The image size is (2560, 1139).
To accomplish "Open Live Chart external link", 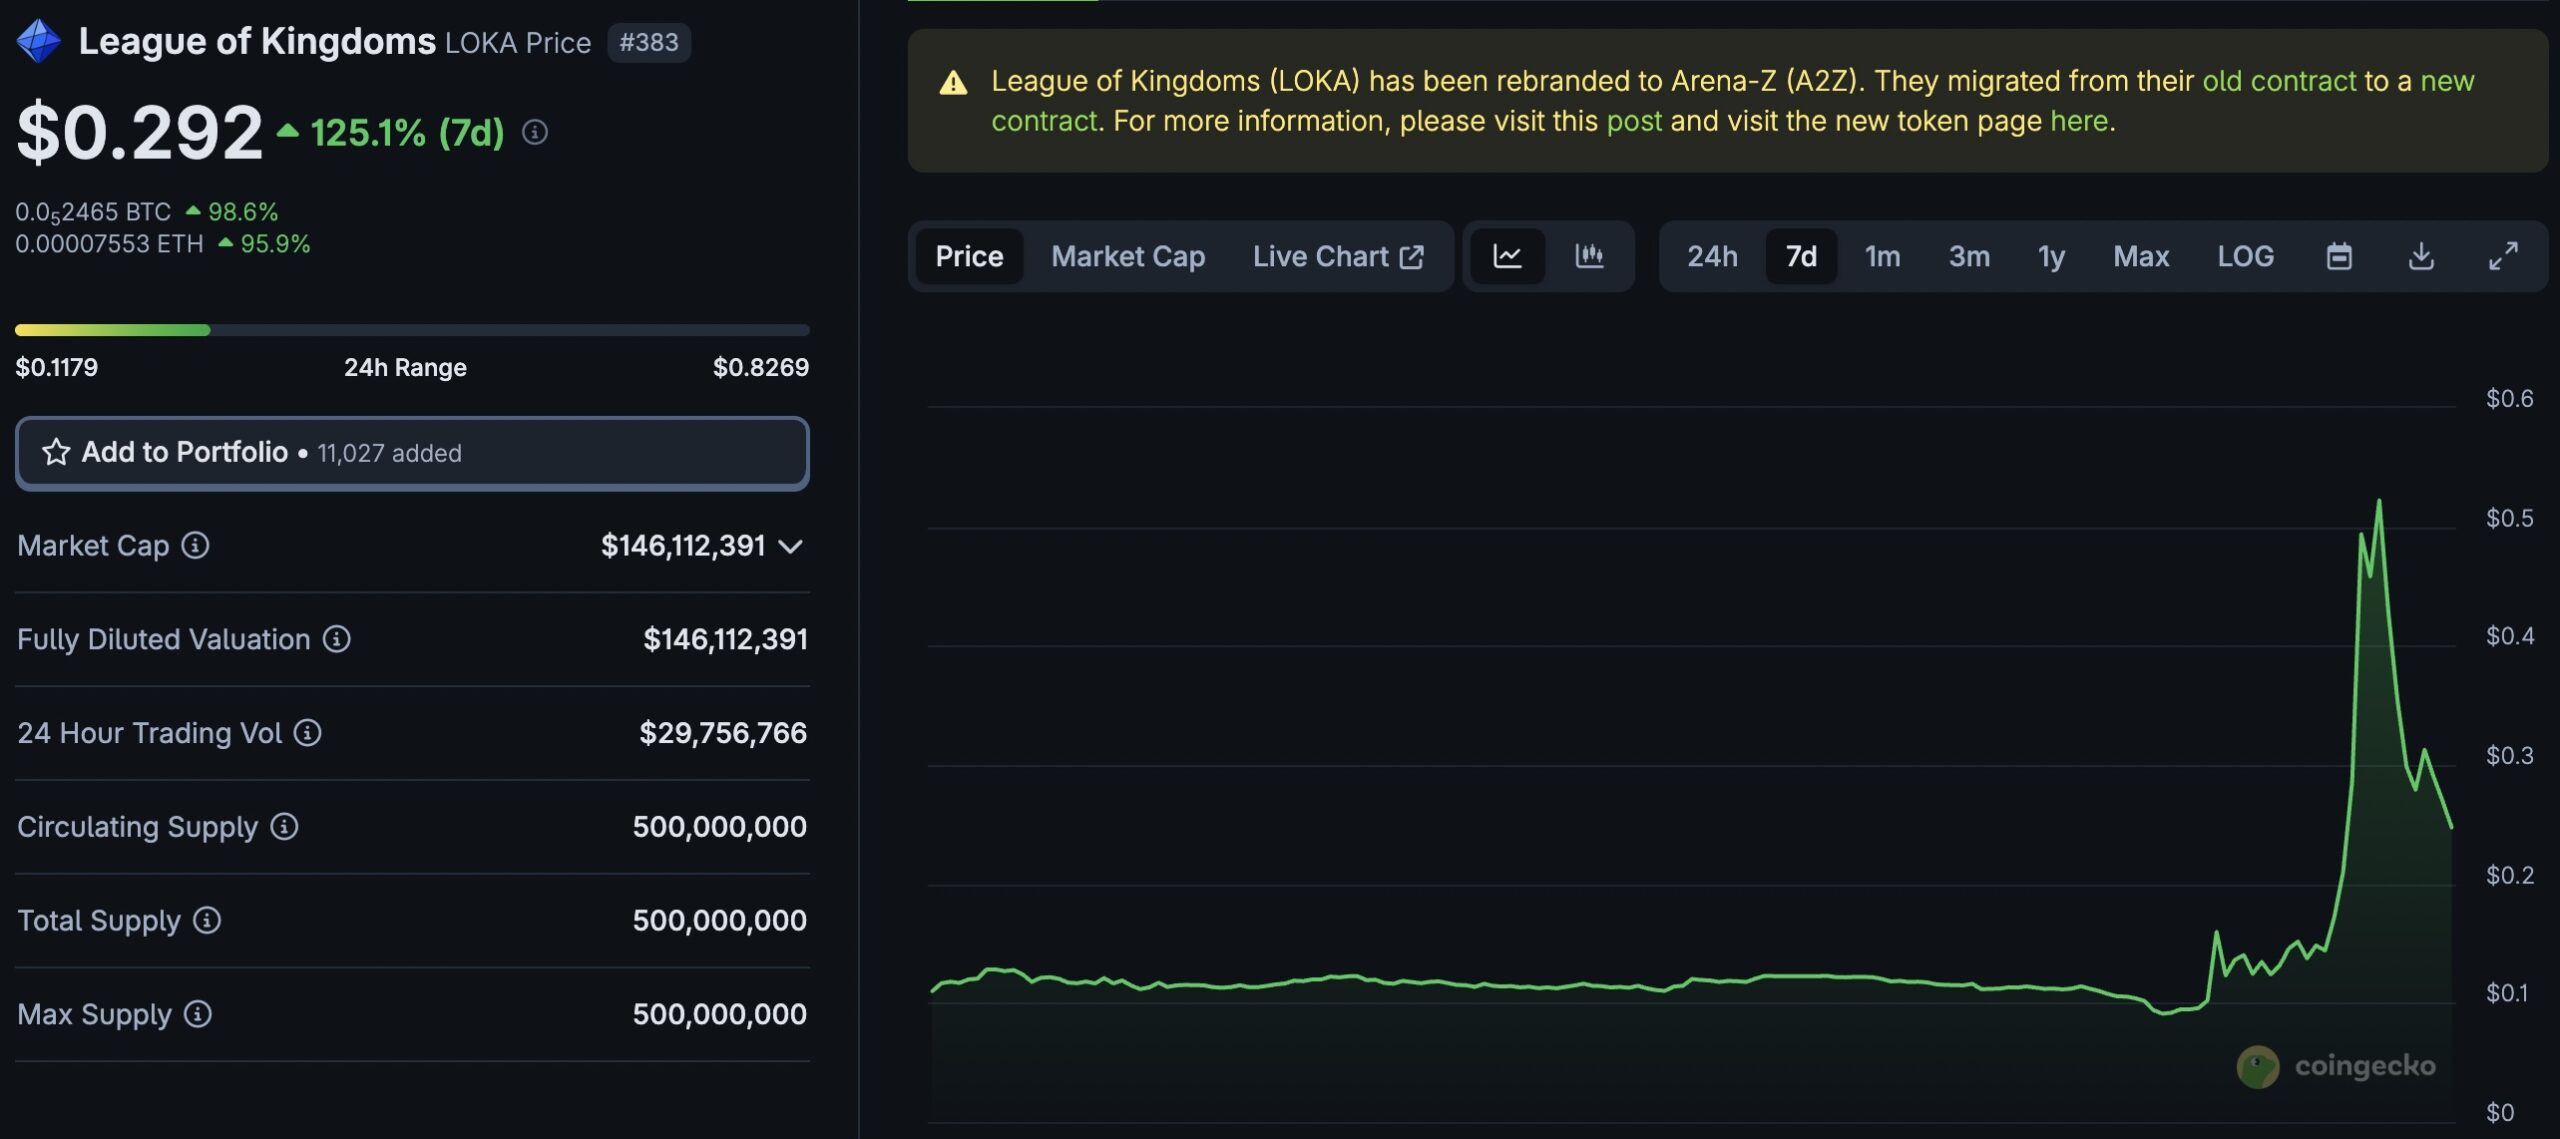I will pyautogui.click(x=1338, y=256).
